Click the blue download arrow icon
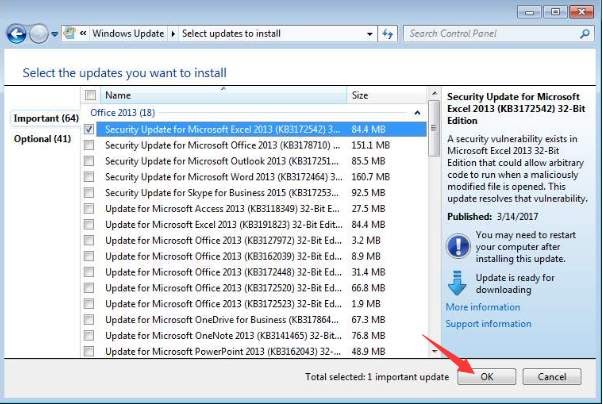603x404 pixels. click(457, 283)
